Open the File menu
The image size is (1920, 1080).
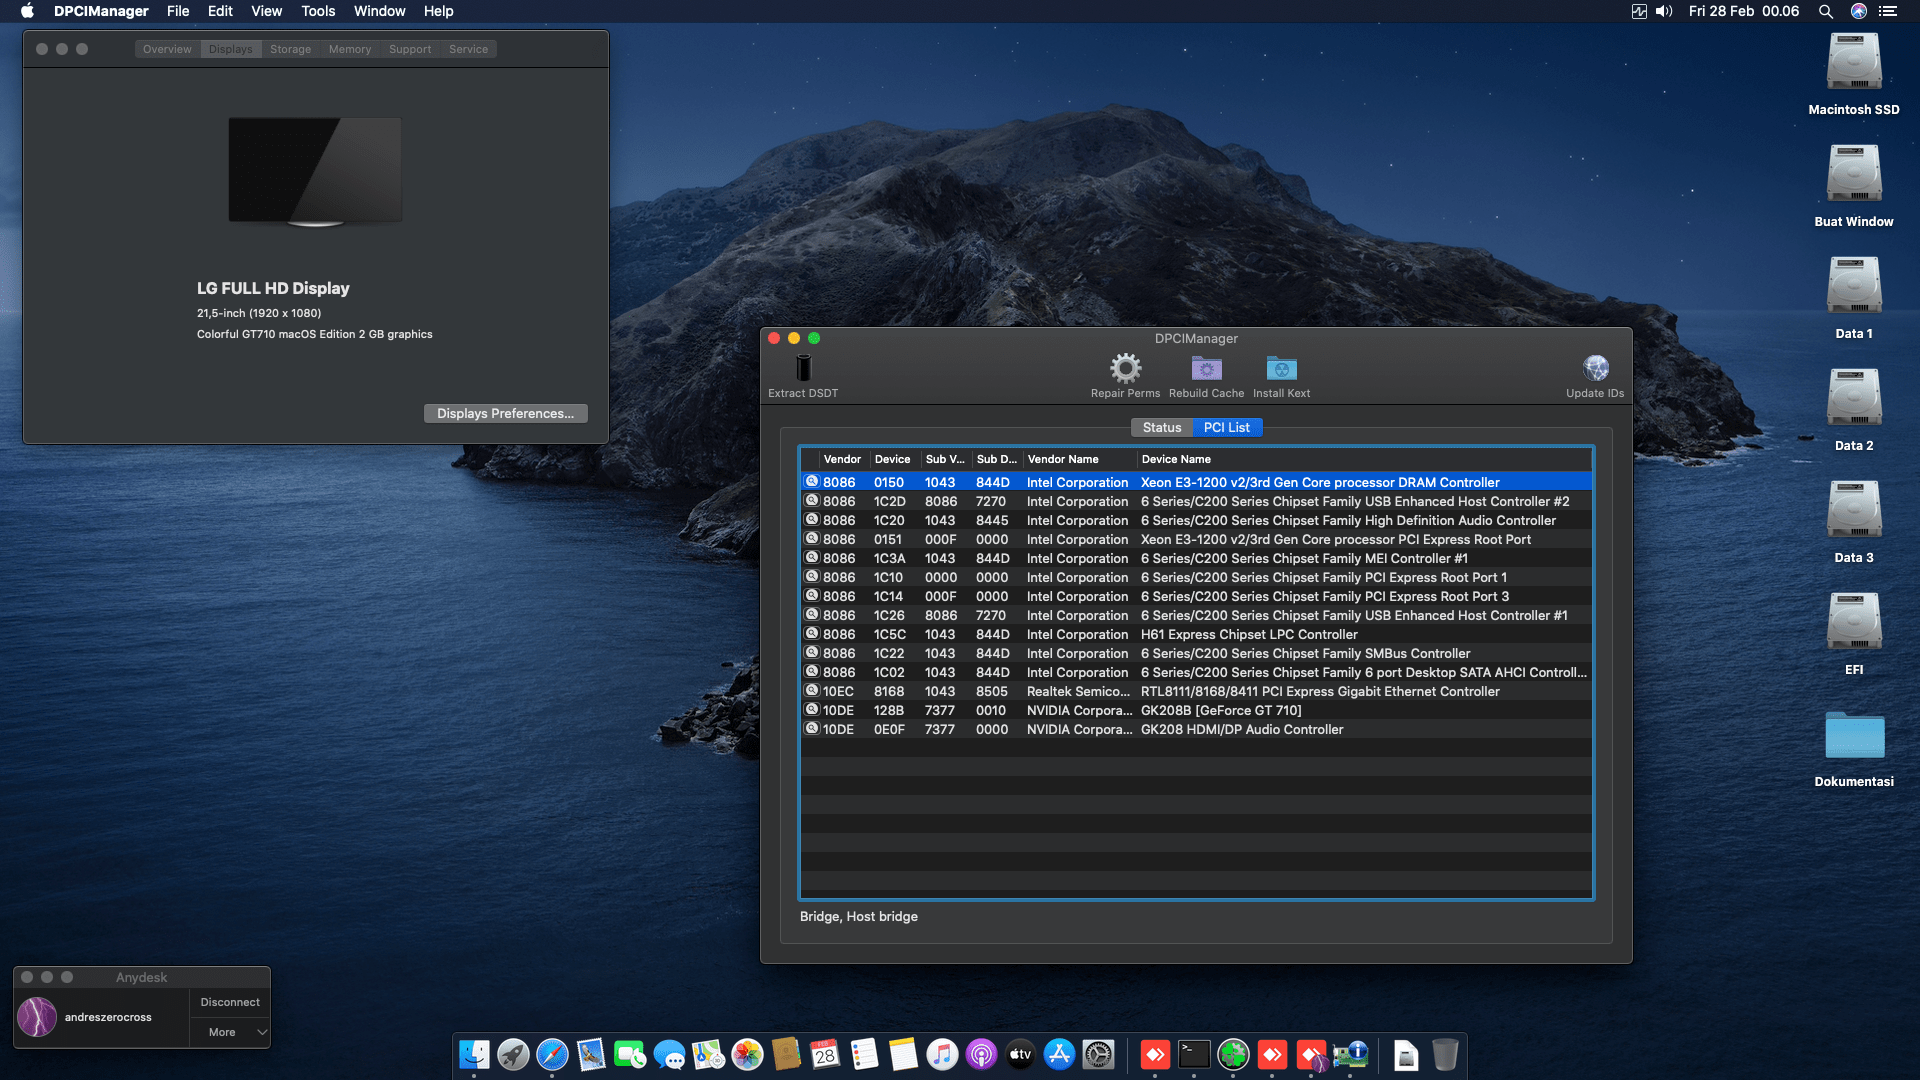pos(178,11)
